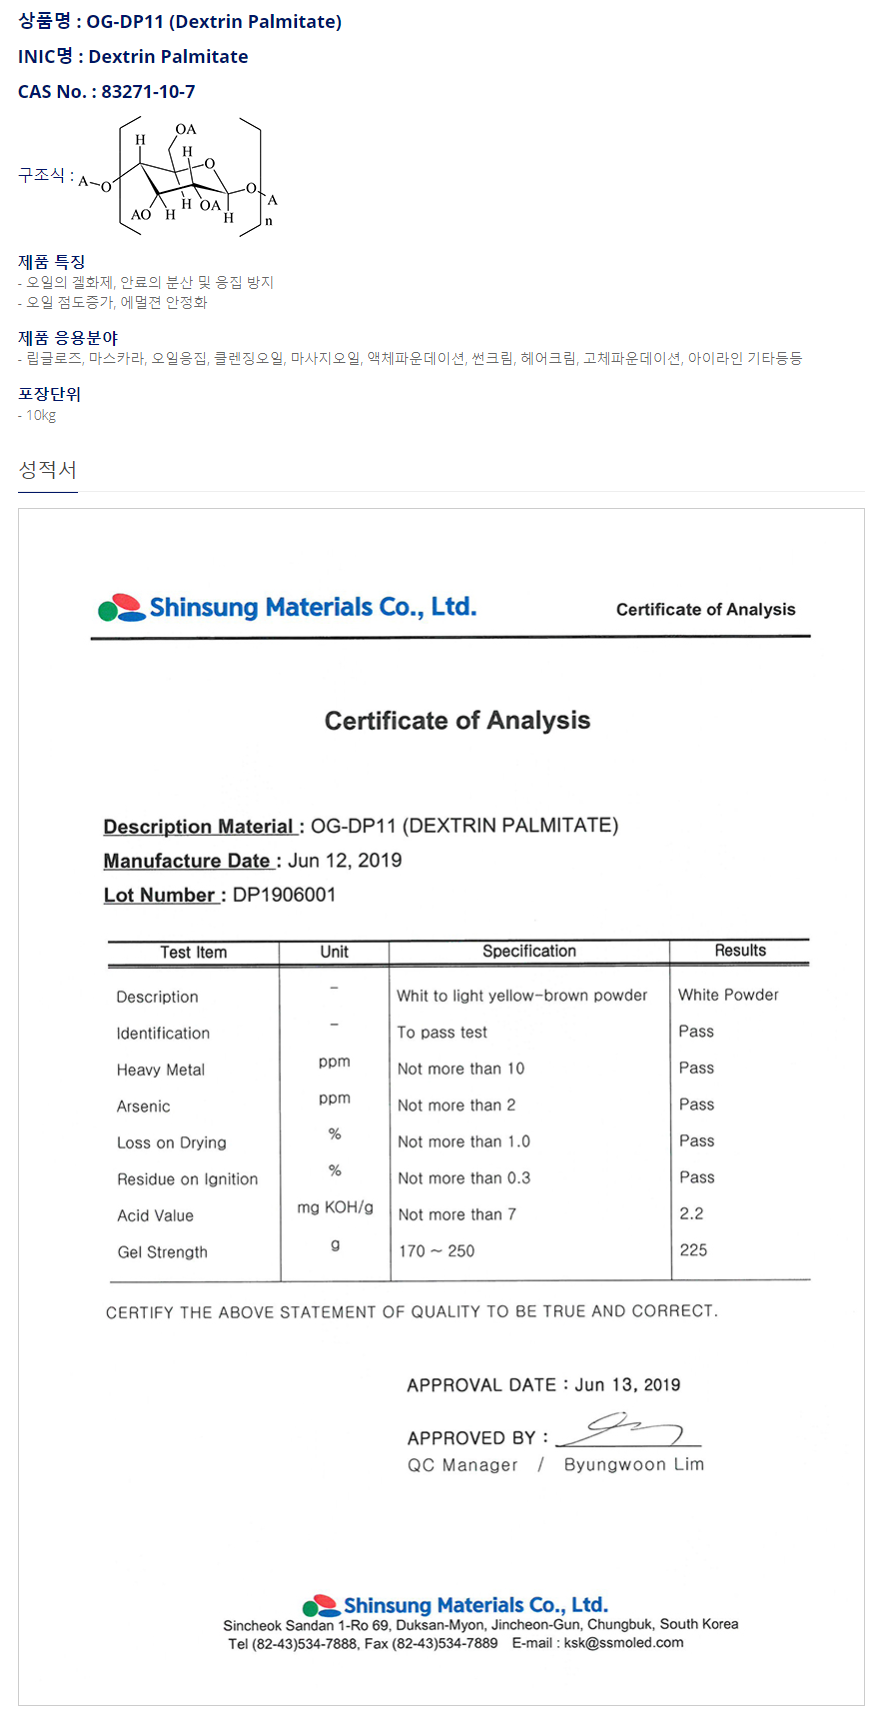Click the line '오일의 겔화제, 안료의 분산 및 응집 방지'

(x=146, y=283)
